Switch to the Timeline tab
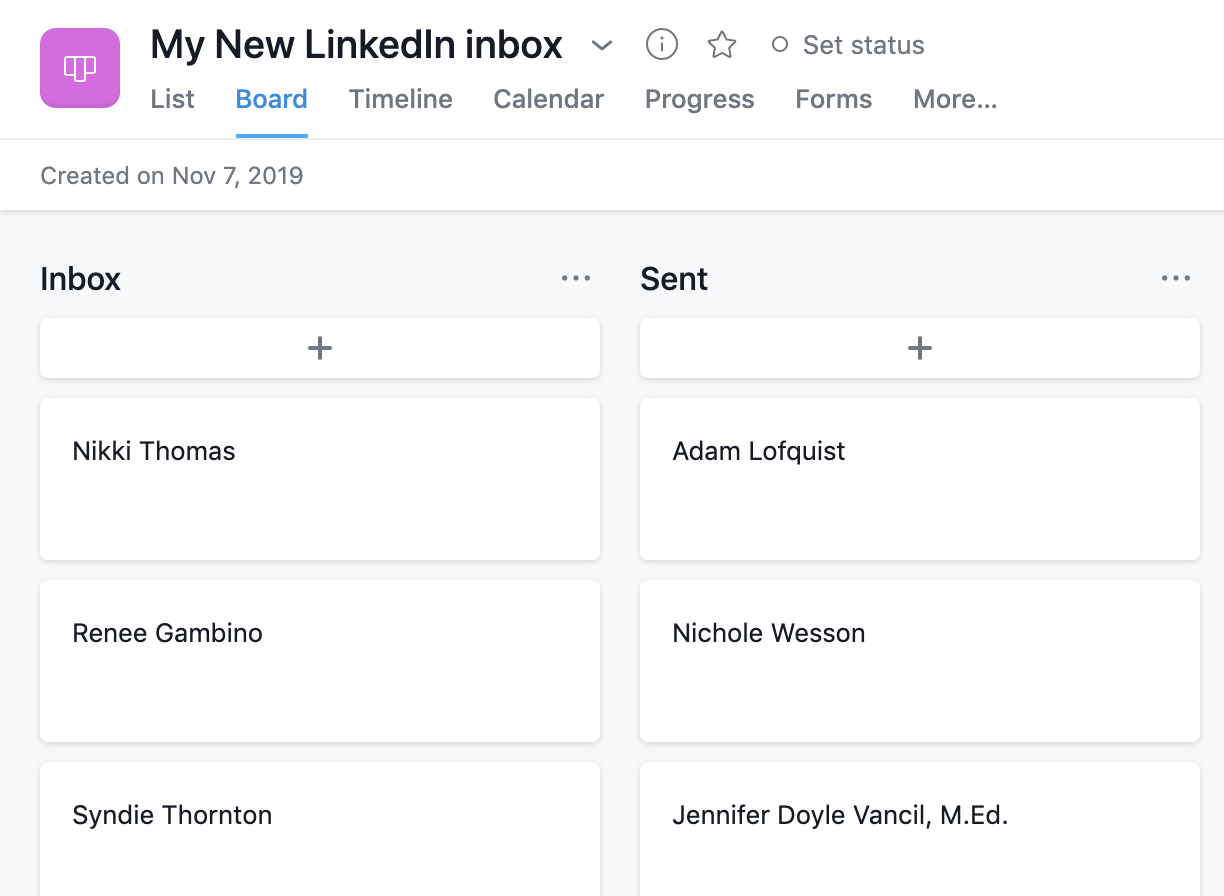The width and height of the screenshot is (1224, 896). [401, 99]
